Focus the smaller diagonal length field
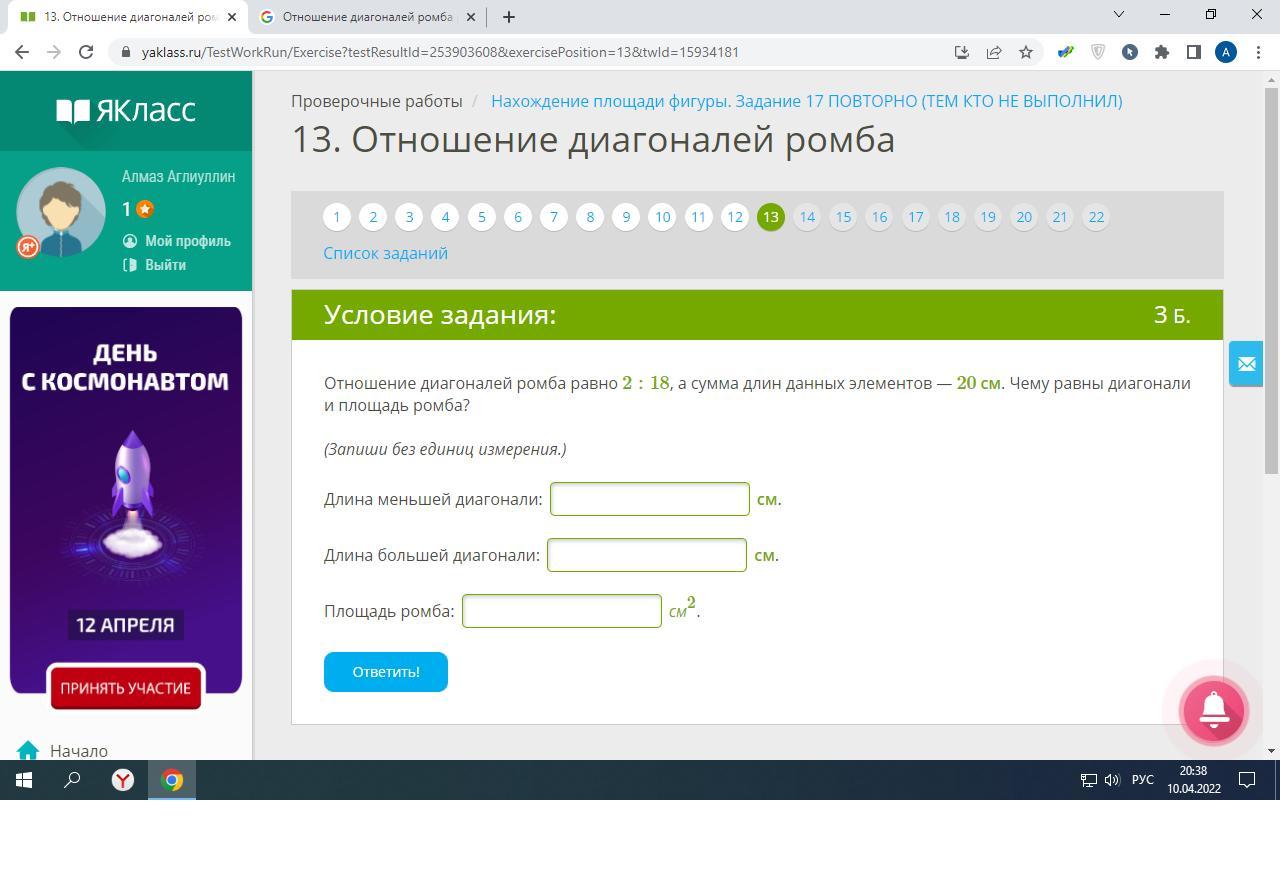This screenshot has width=1280, height=877. 650,499
